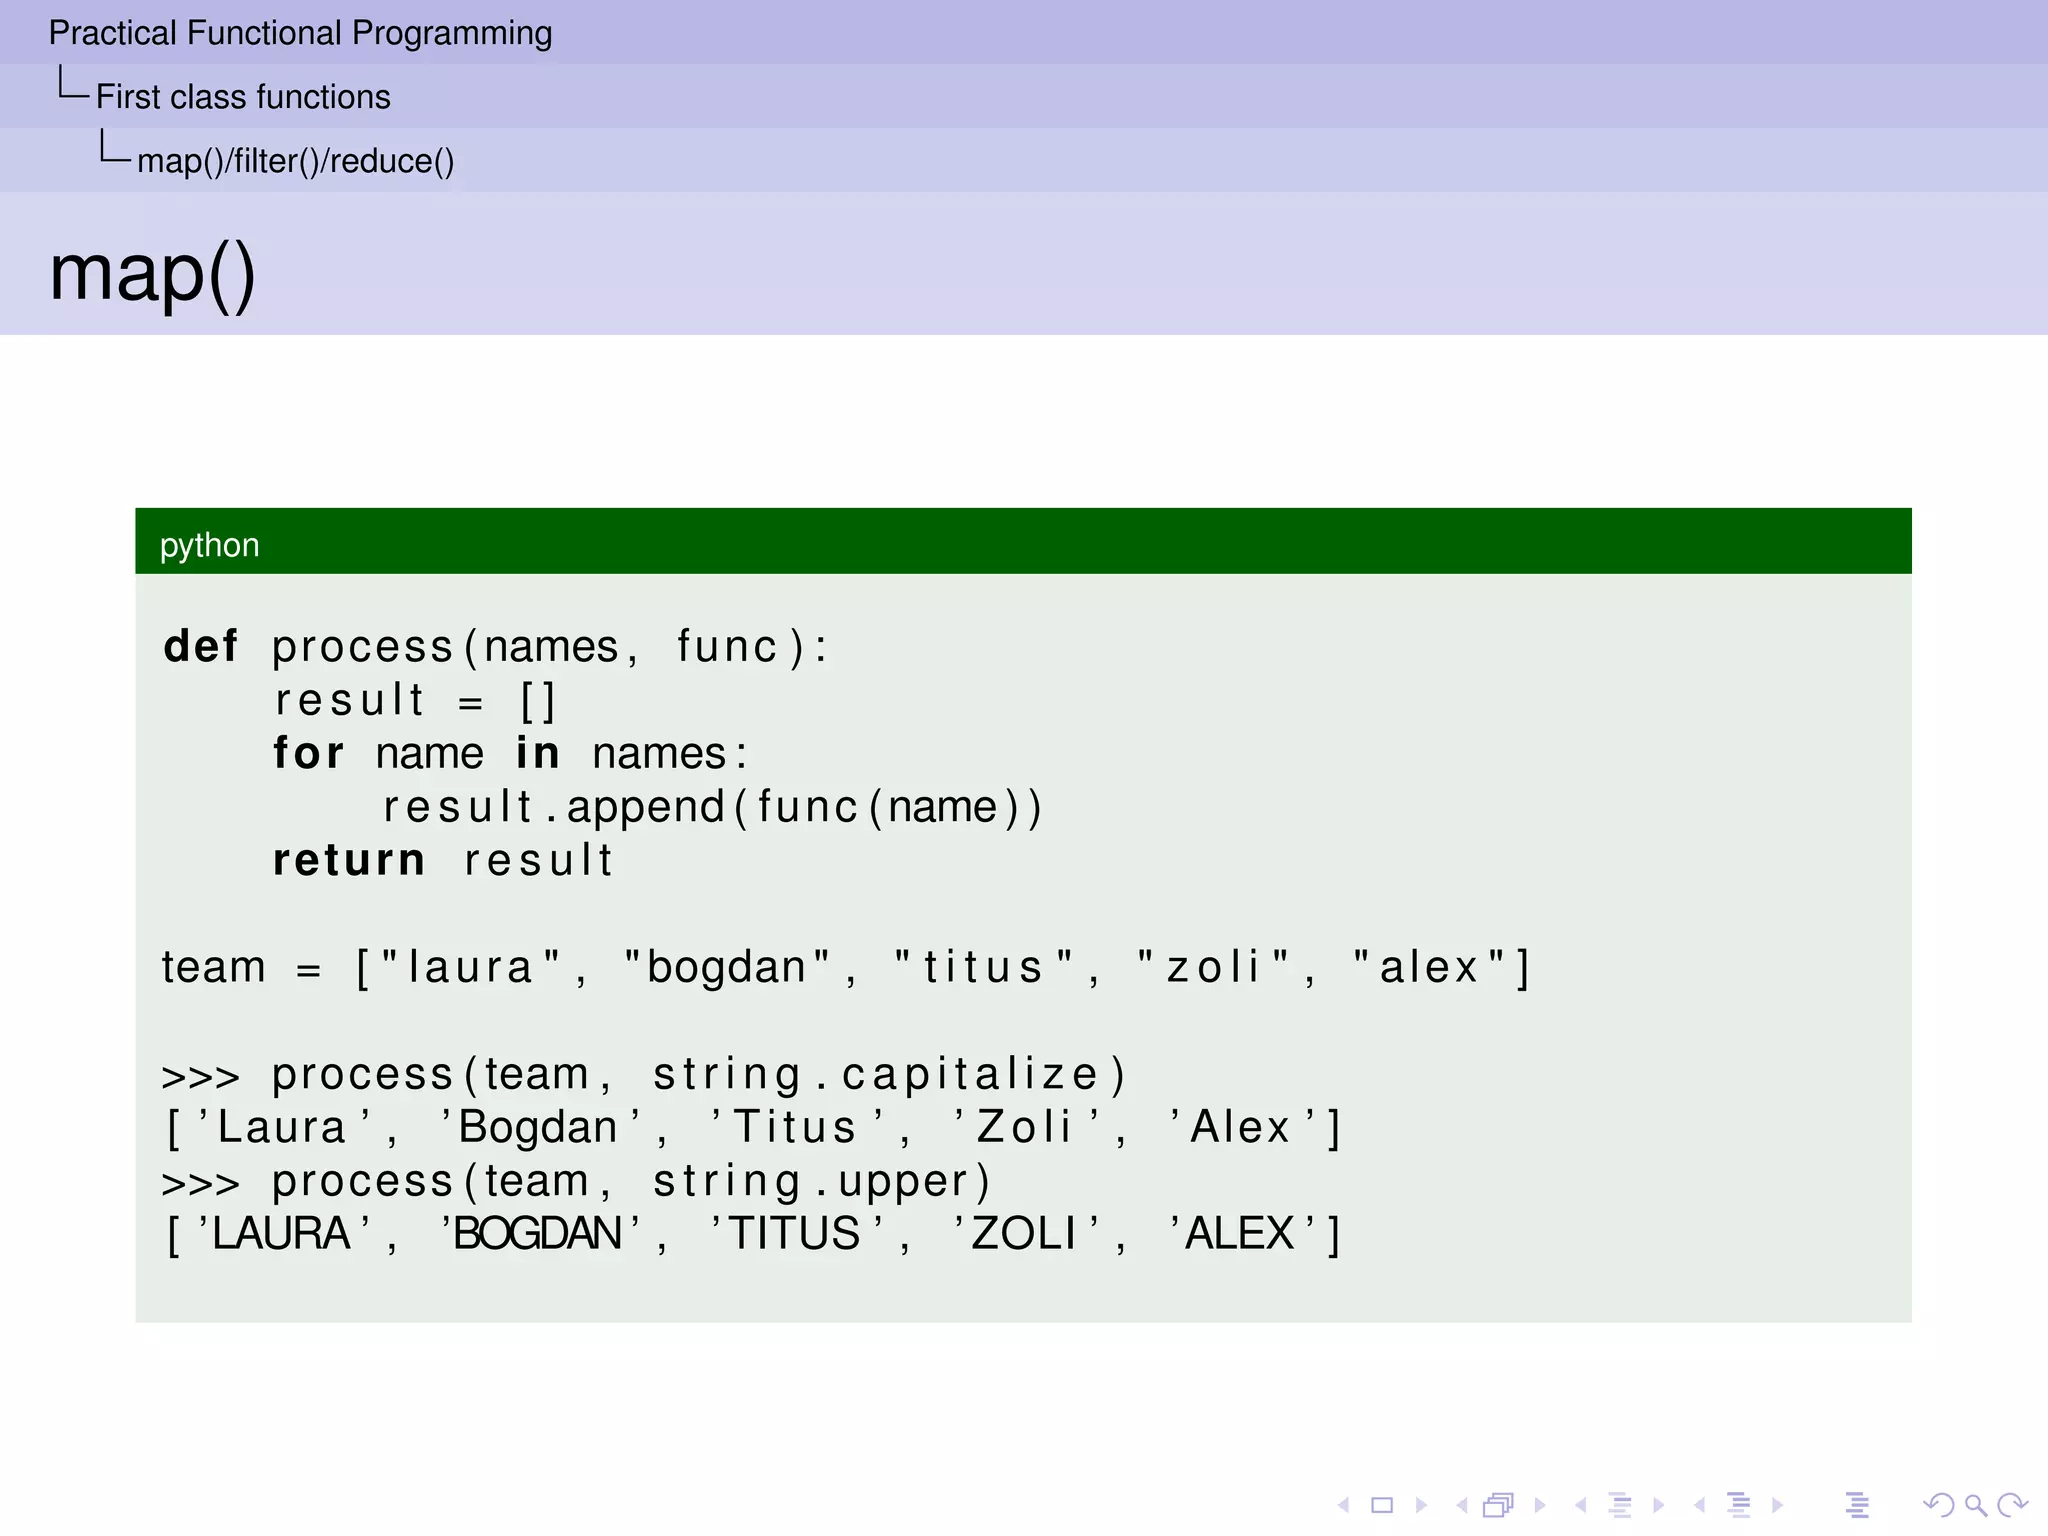Screen dimensions: 2048x1536
Task: Click the 'return result' line
Action: (x=443, y=860)
